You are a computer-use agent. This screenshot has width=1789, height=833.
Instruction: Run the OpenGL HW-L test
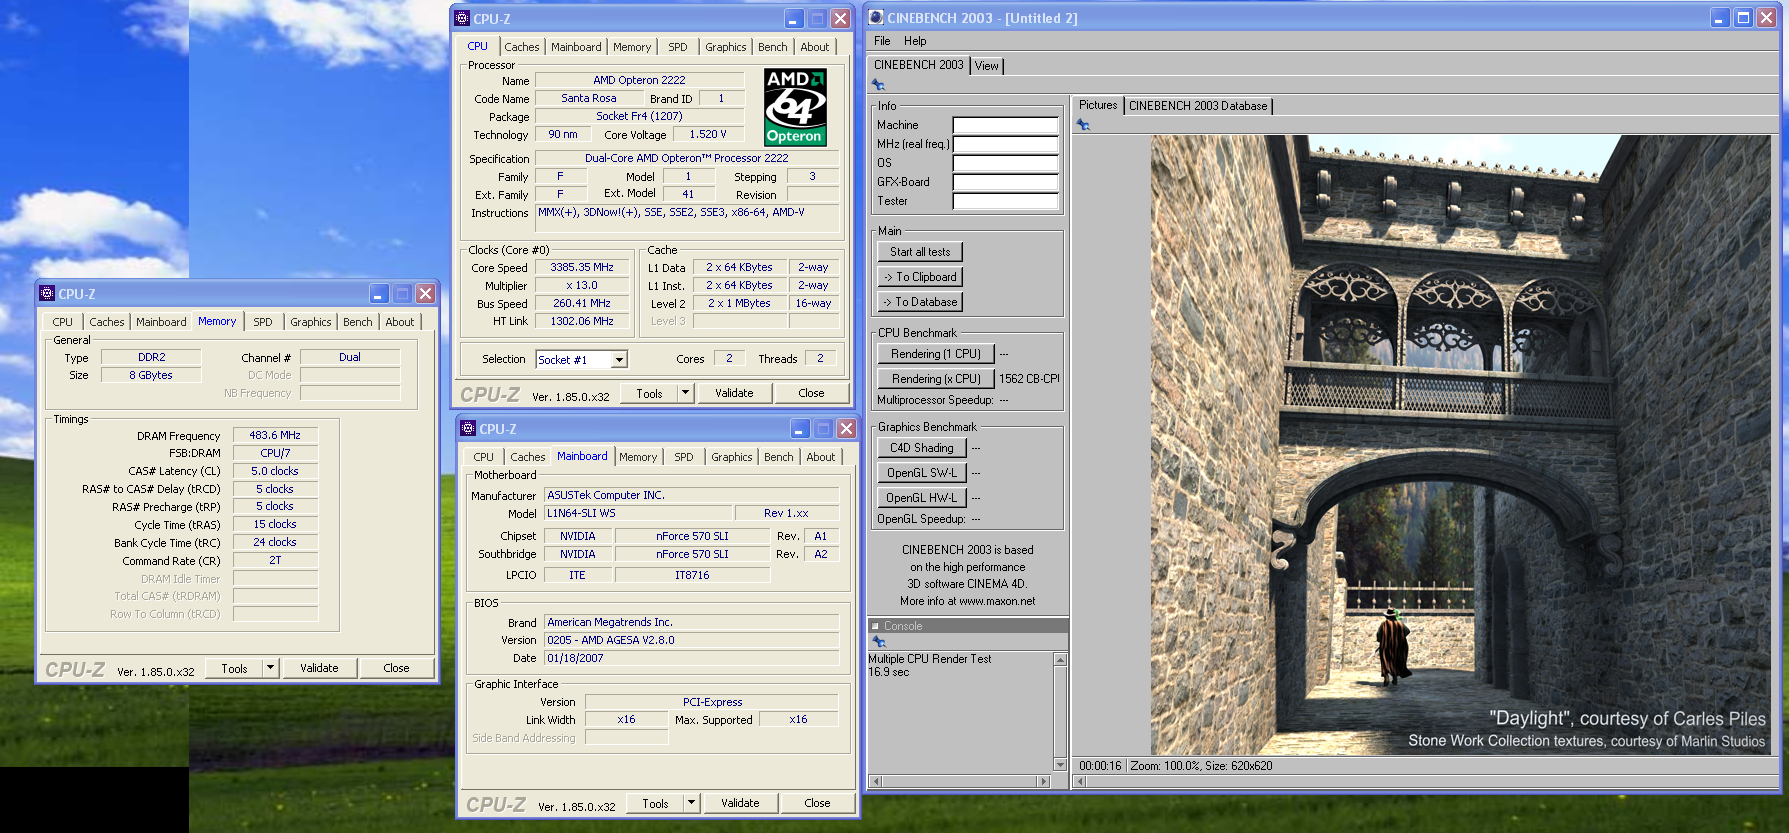click(x=922, y=498)
